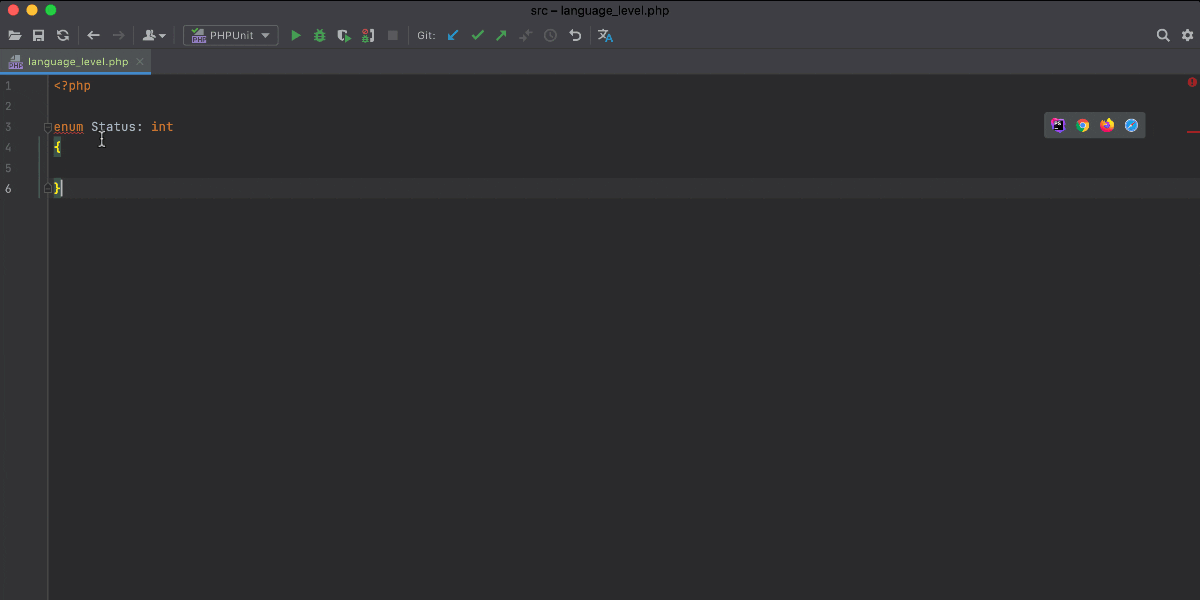Click Run with Coverage icon

(x=344, y=35)
